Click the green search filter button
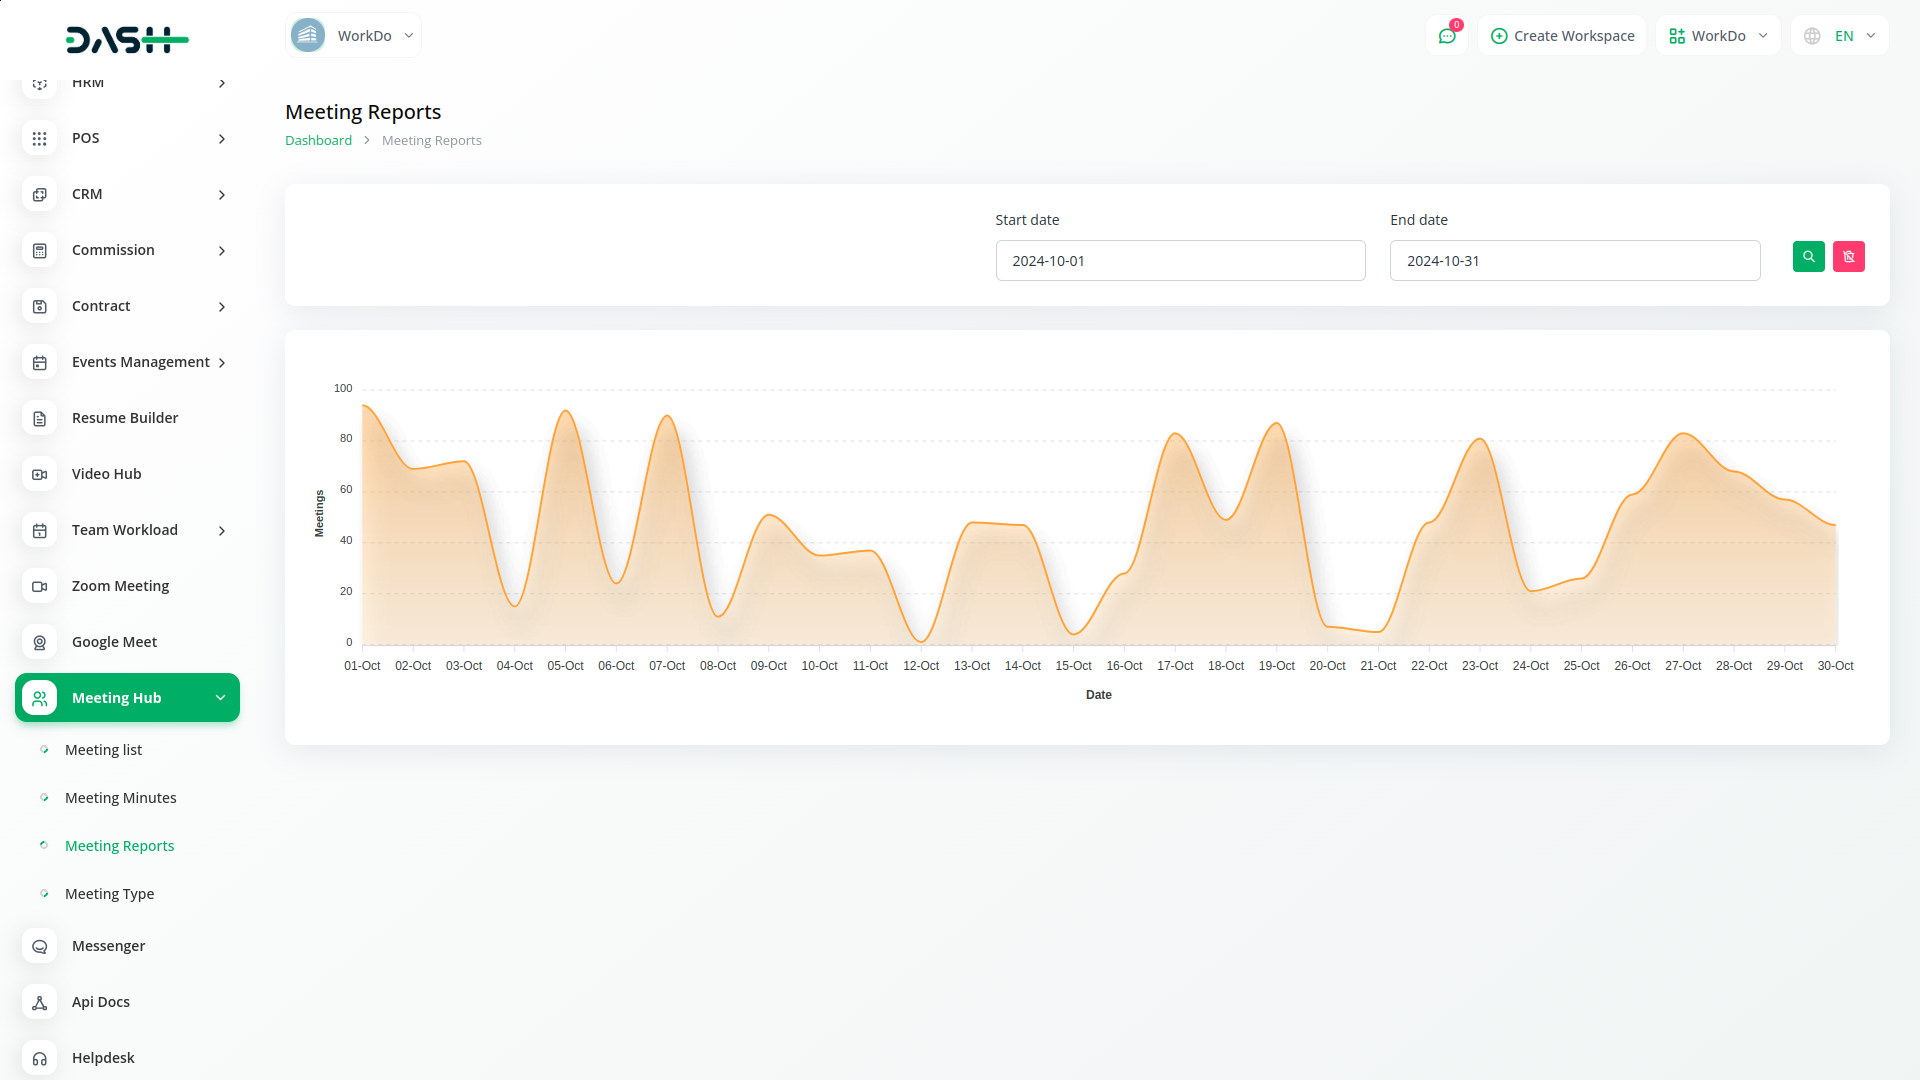 click(x=1808, y=257)
